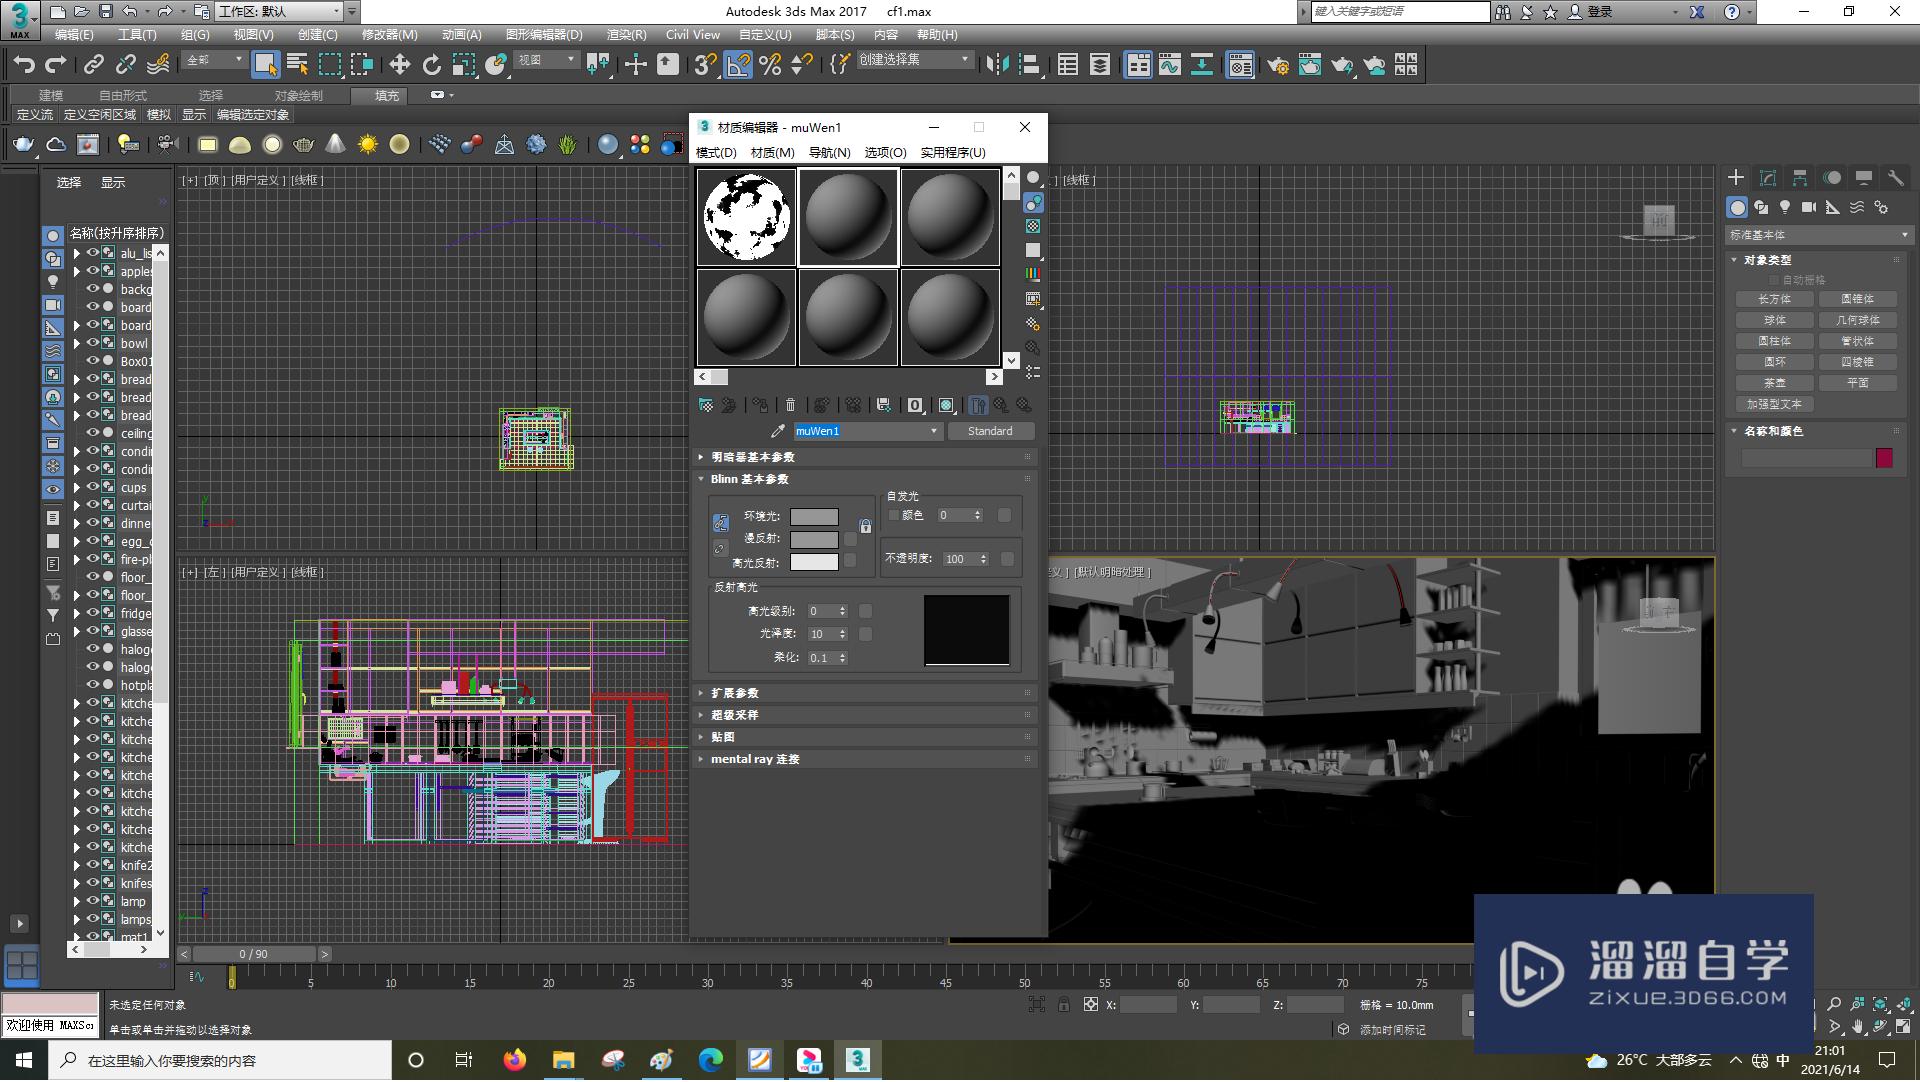Viewport: 1920px width, 1082px height.
Task: Select first material sample slot with map
Action: pyautogui.click(x=747, y=217)
